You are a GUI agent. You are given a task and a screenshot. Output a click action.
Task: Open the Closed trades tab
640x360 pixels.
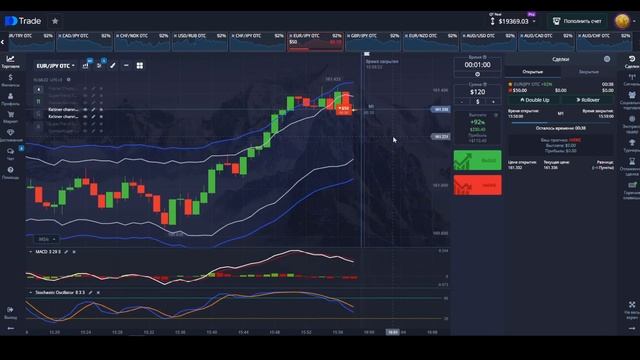coord(589,72)
